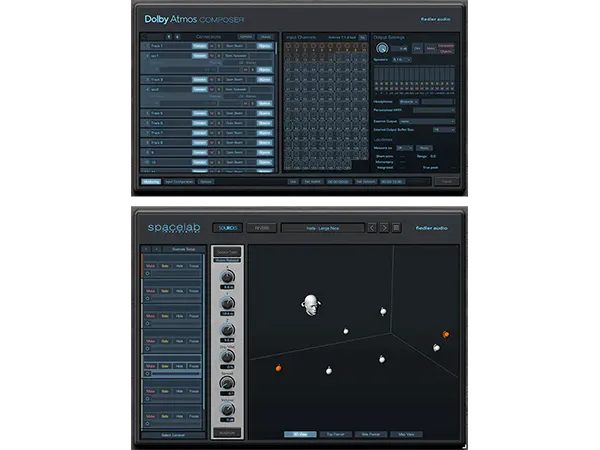The width and height of the screenshot is (600, 450).
Task: Click the X position knob in Spacelab
Action: [227, 277]
